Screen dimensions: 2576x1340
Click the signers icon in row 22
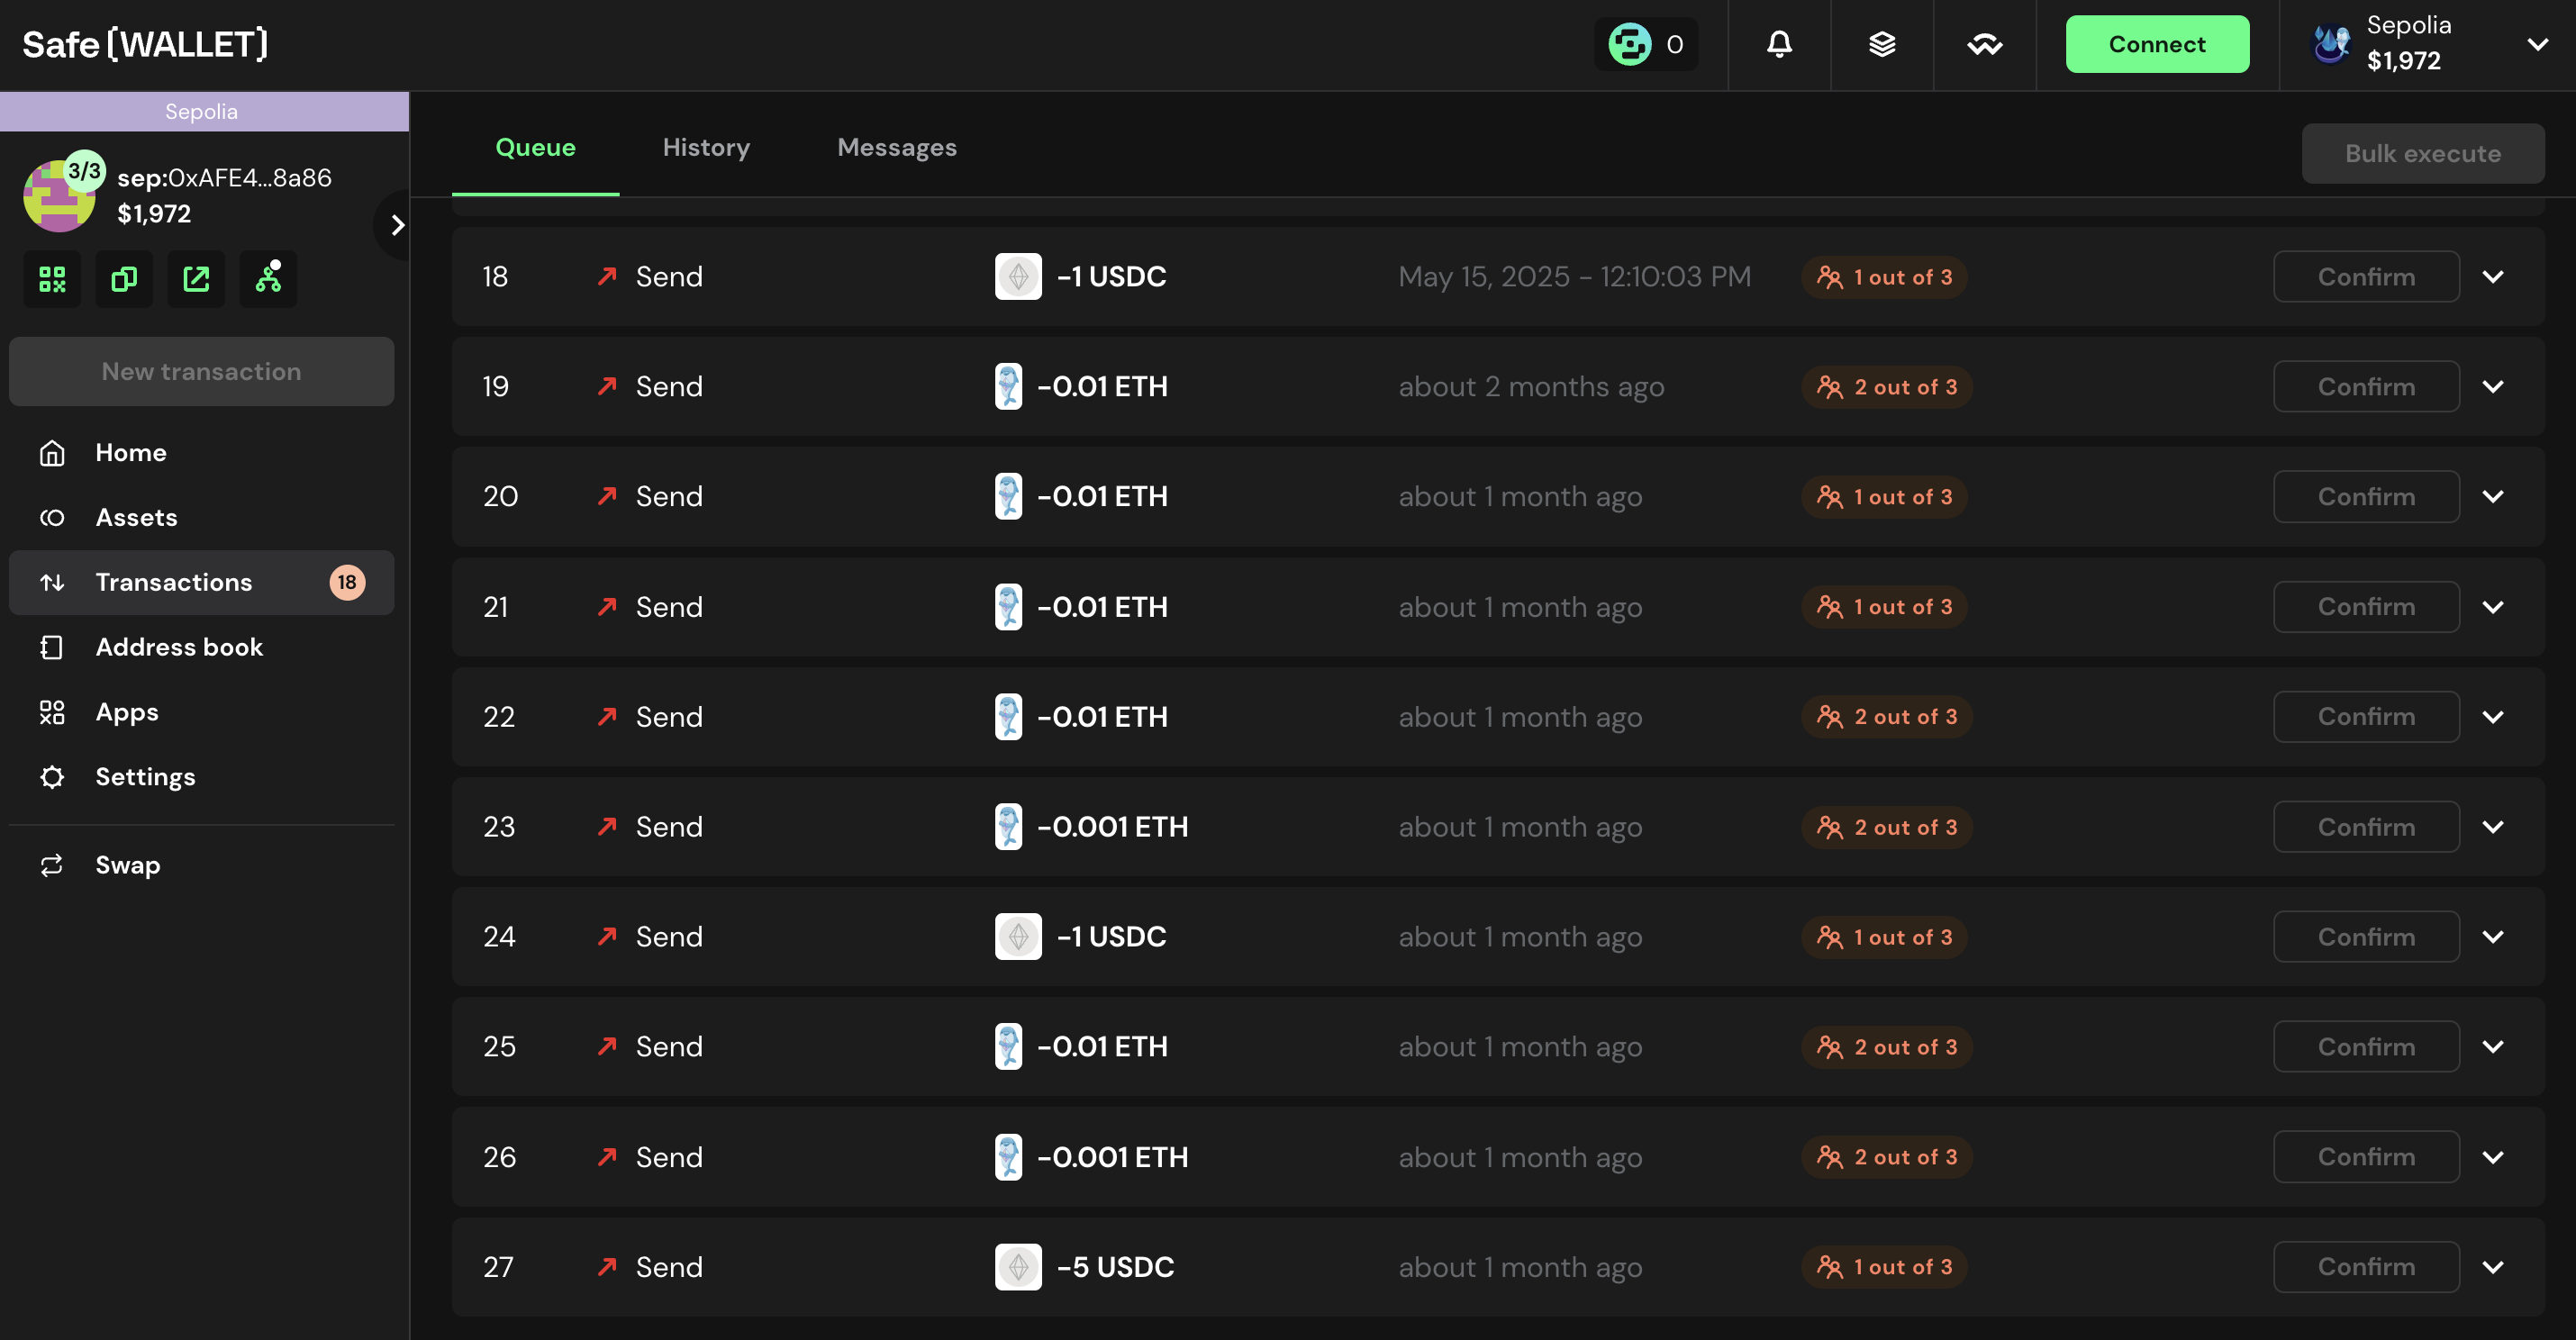point(1830,717)
